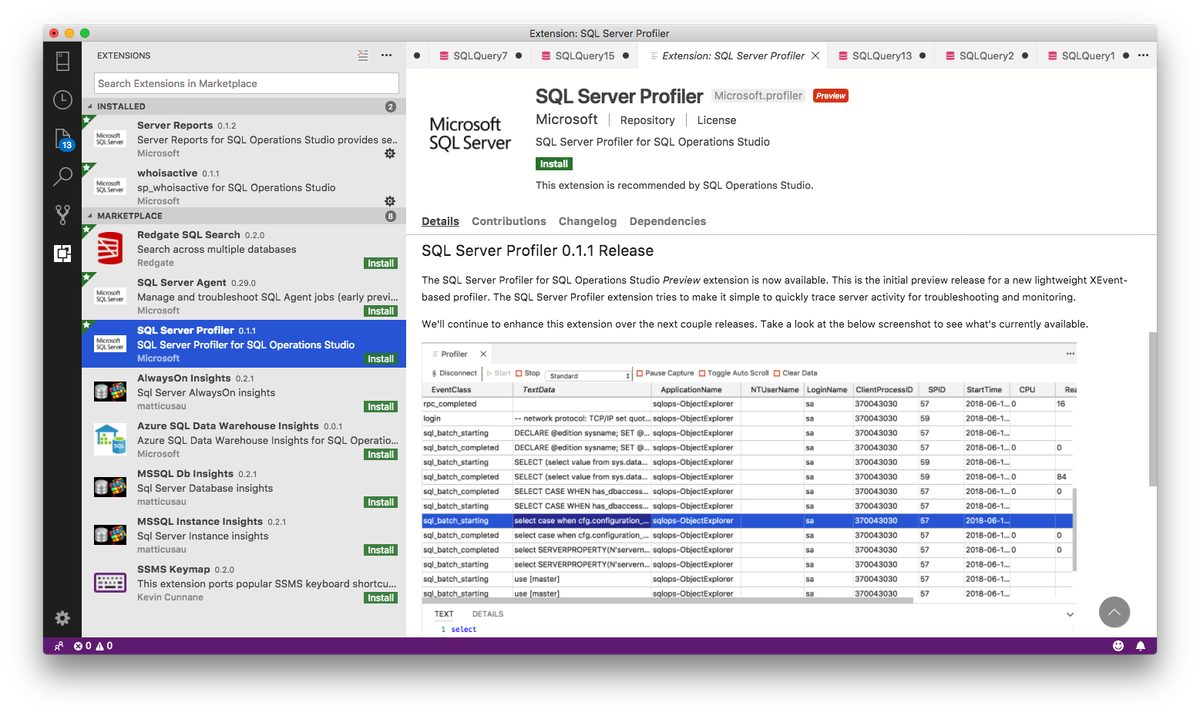Open the Servers view in activity bar
Image resolution: width=1200 pixels, height=716 pixels.
click(x=63, y=60)
